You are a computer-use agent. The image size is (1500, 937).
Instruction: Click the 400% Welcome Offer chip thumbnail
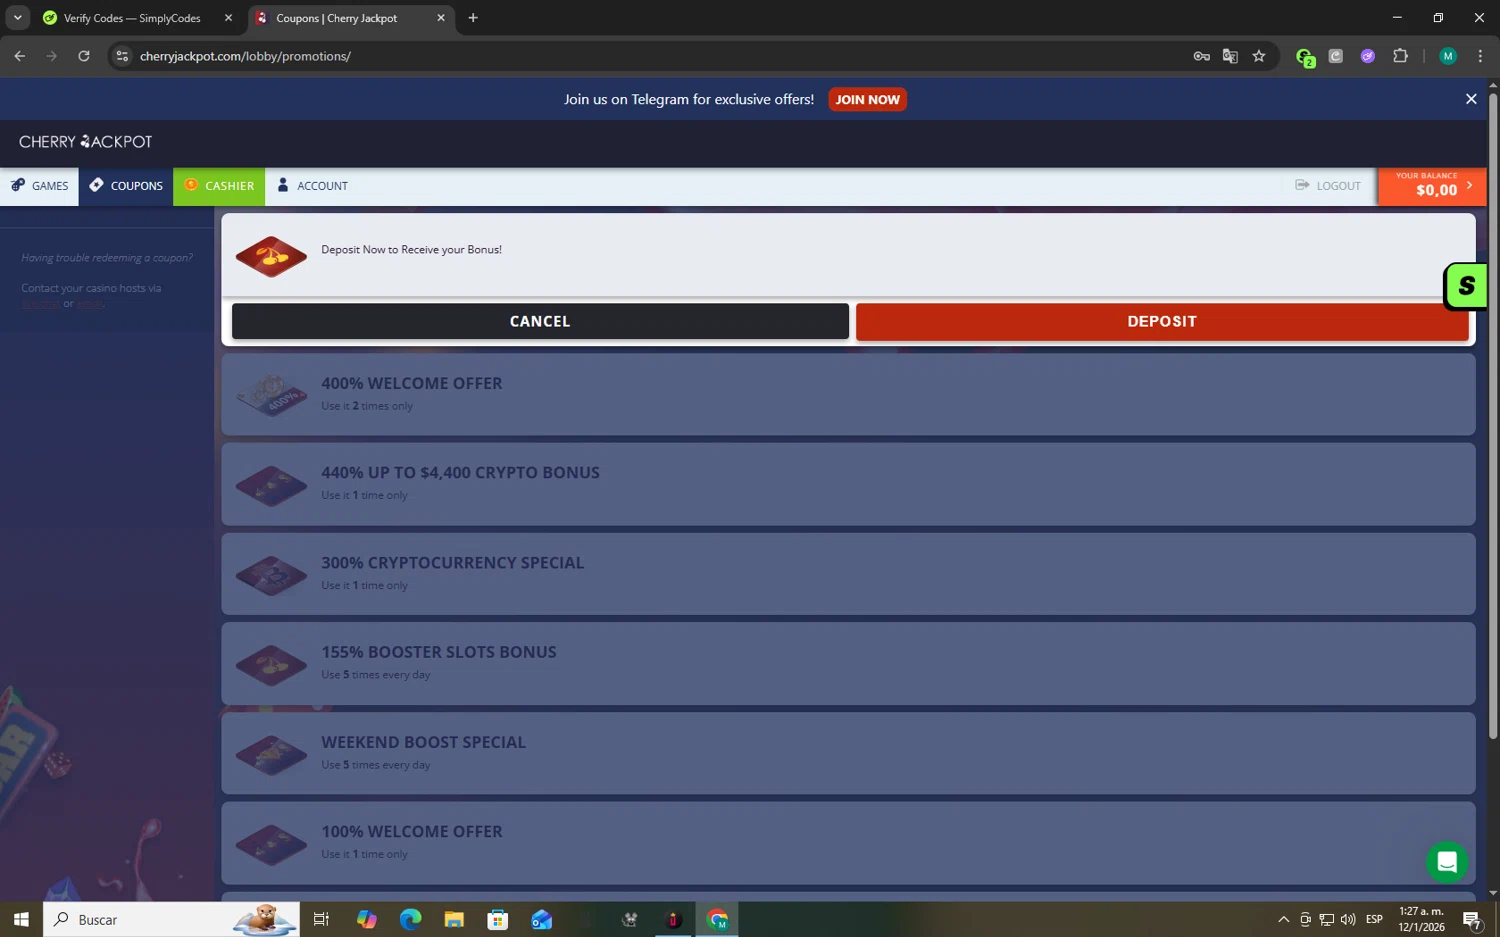271,396
